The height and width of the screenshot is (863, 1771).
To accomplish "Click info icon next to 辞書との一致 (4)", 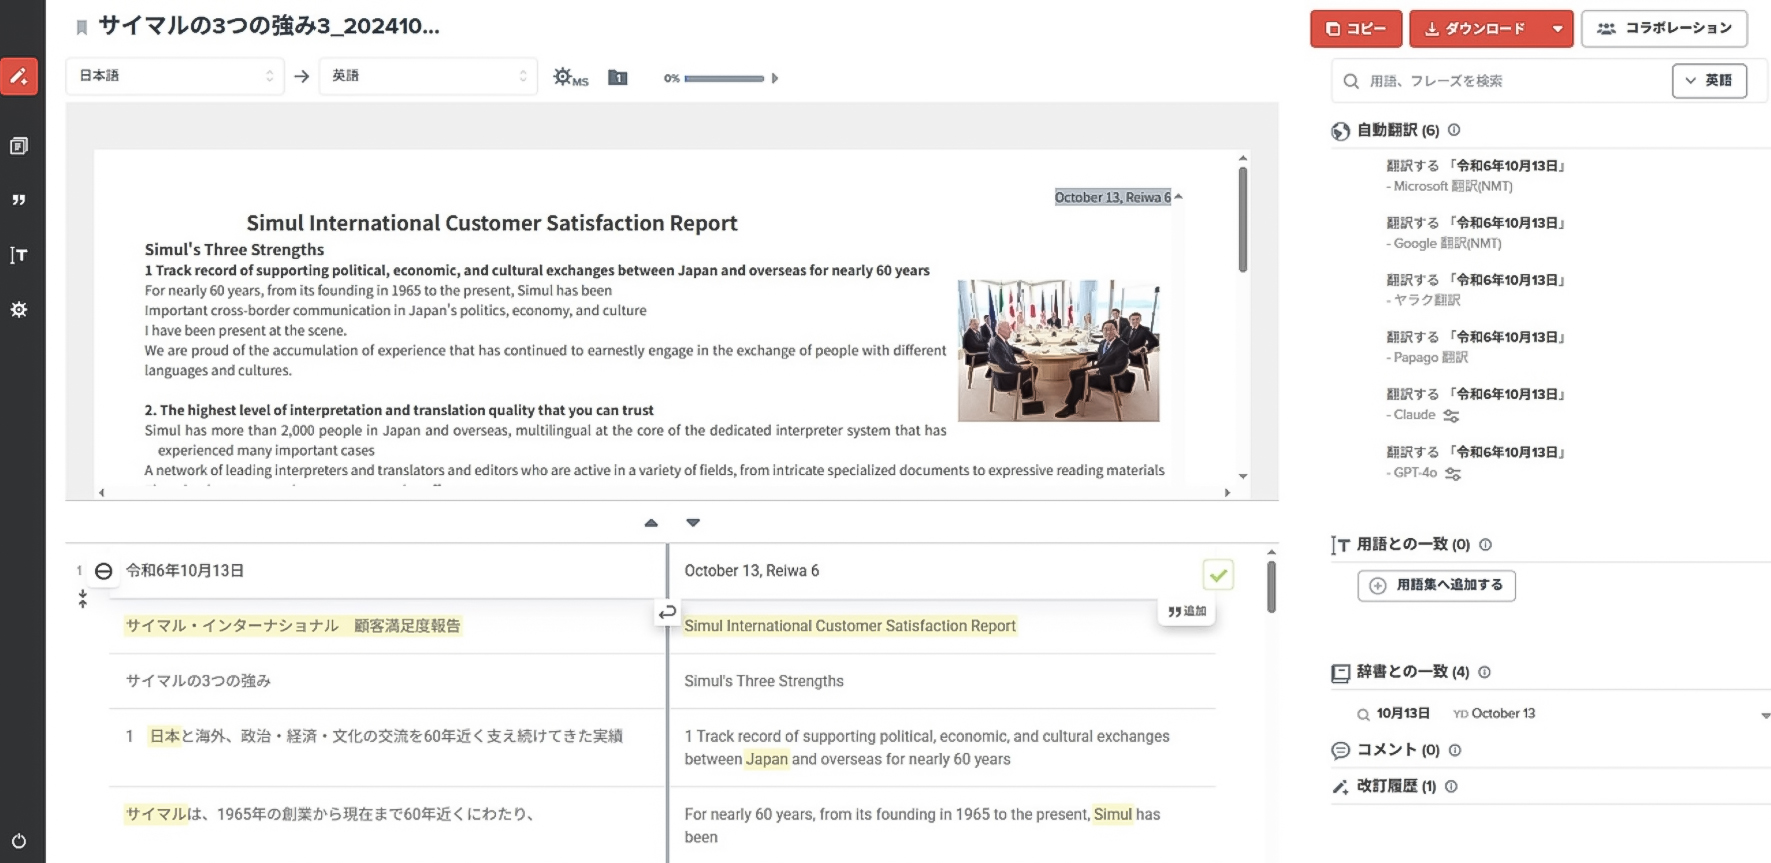I will point(1484,672).
